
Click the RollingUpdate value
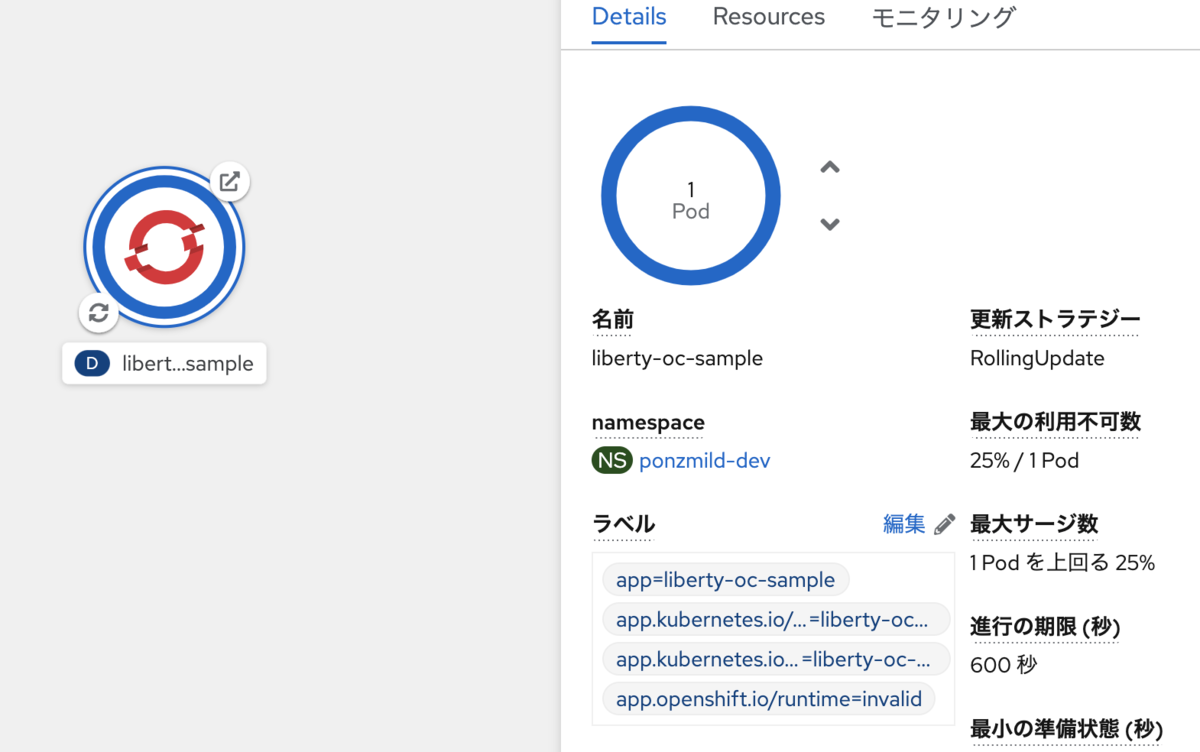(1037, 358)
